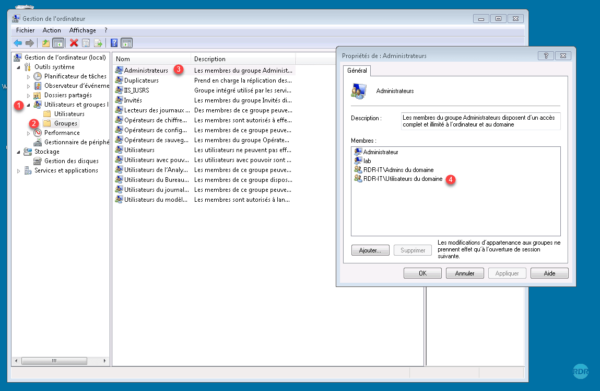Select Lecteurs des journaux group row
This screenshot has height=391, width=600.
point(205,110)
